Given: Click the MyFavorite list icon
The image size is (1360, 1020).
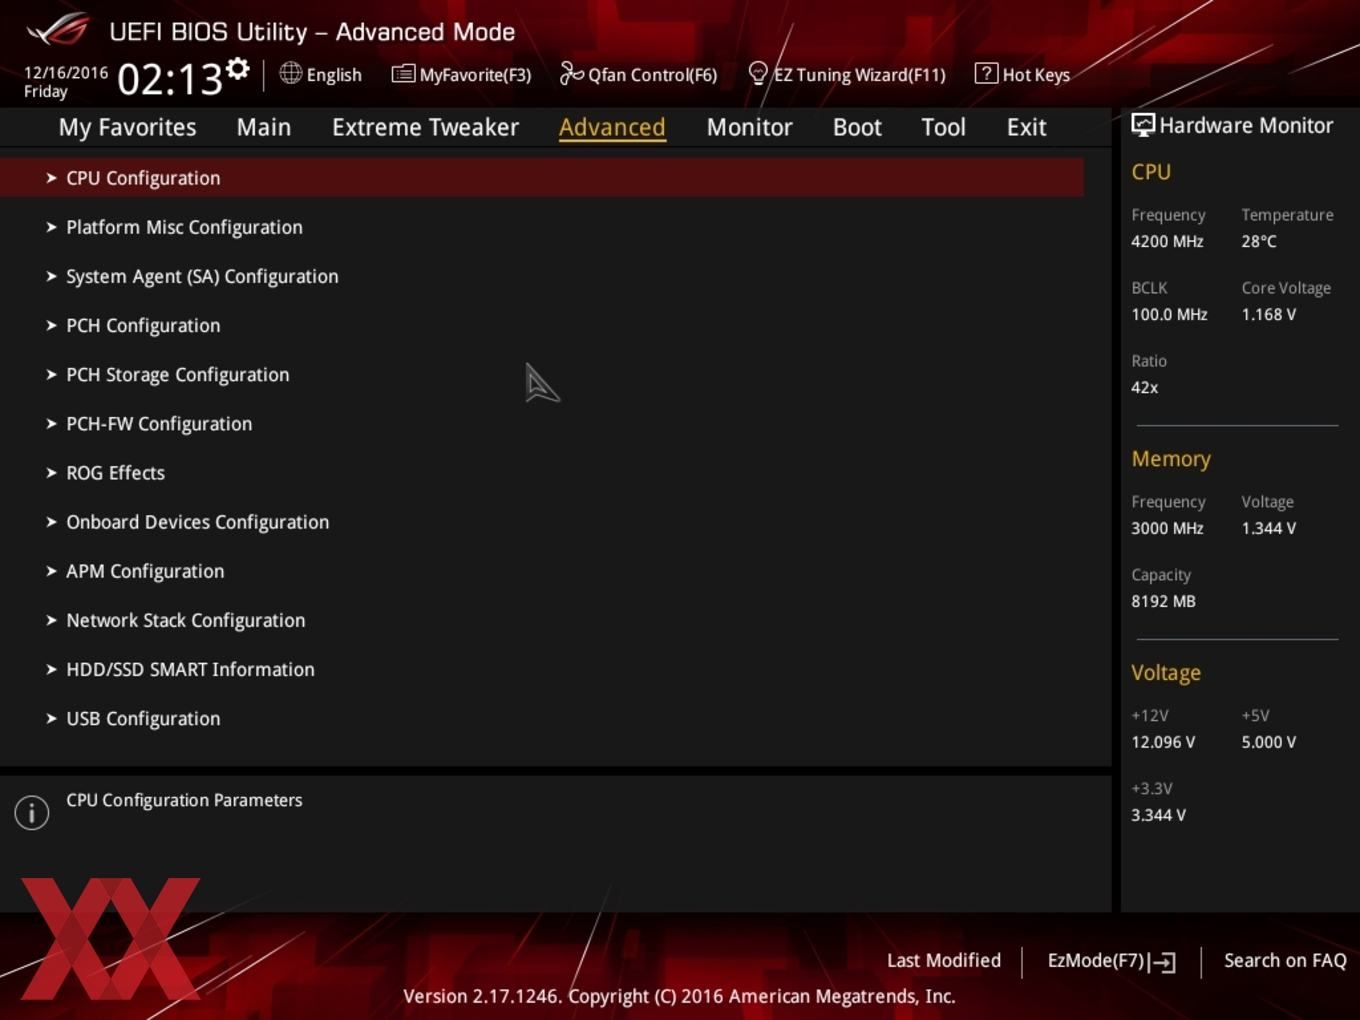Looking at the screenshot, I should tap(403, 74).
